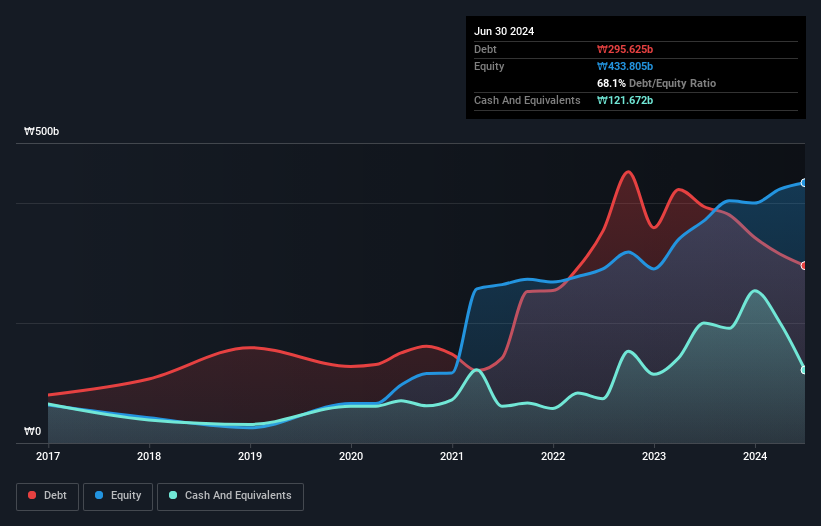Click the Jun 30 2024 tooltip date
The width and height of the screenshot is (821, 526).
click(504, 31)
